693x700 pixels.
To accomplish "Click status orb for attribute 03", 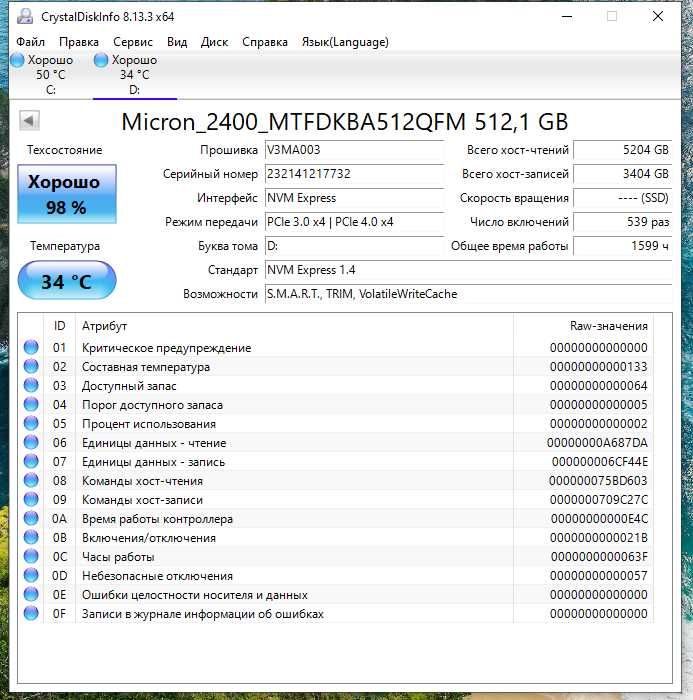I will pos(31,385).
